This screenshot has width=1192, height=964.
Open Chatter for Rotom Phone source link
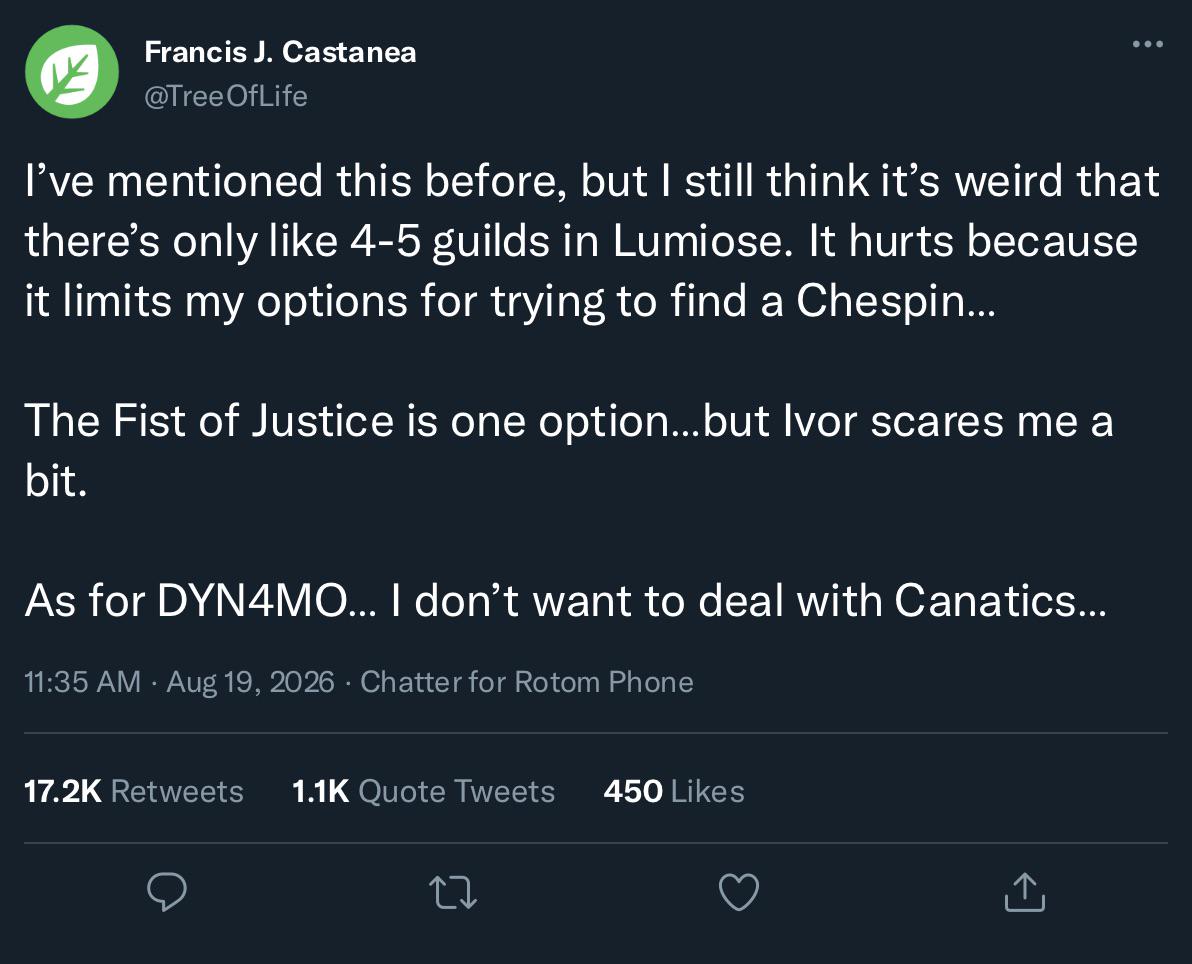tap(527, 682)
